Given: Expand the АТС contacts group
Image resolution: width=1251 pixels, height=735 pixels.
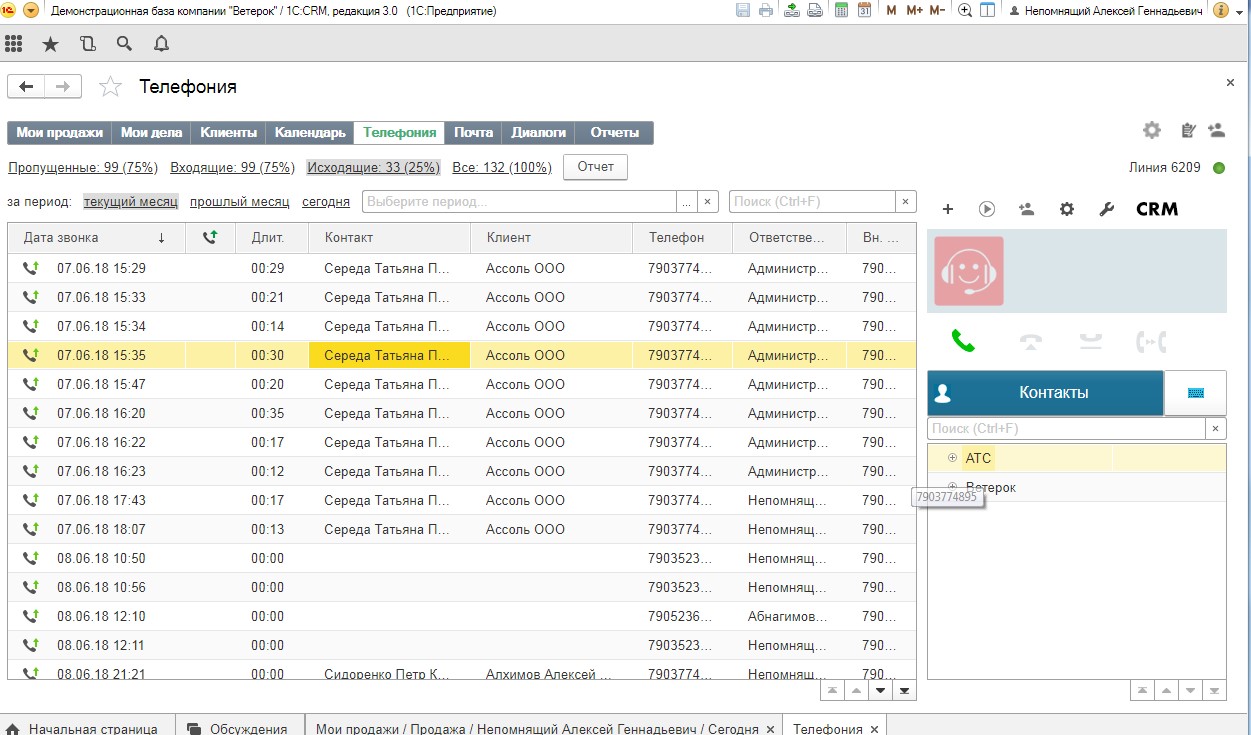Looking at the screenshot, I should 952,458.
